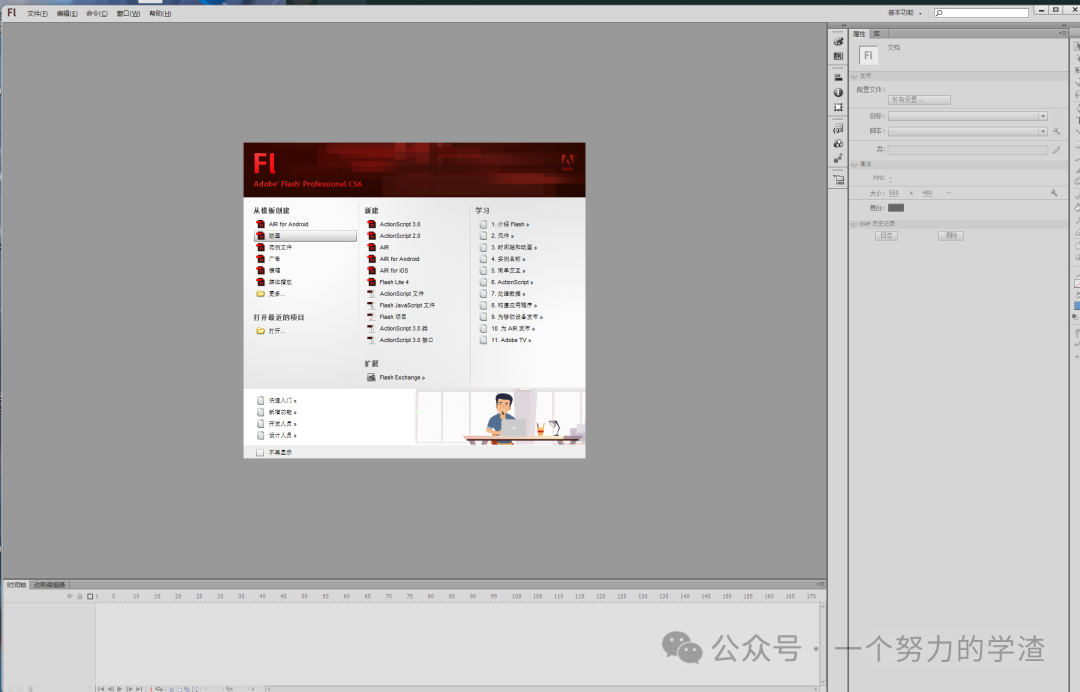Open the Swatches panel grid icon

[x=838, y=56]
